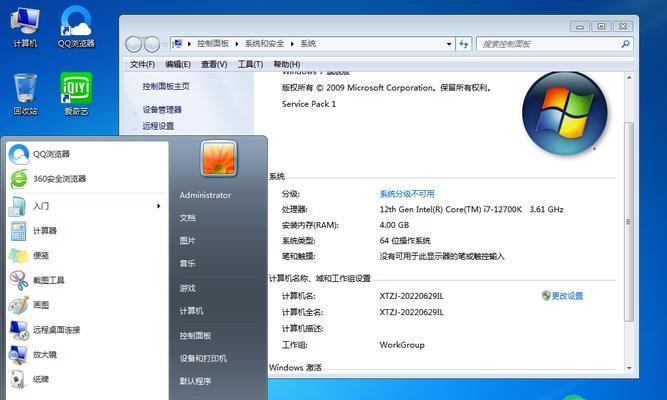Expand the breadcrumb arrow after 控制面板
667x400 pixels.
tap(237, 44)
